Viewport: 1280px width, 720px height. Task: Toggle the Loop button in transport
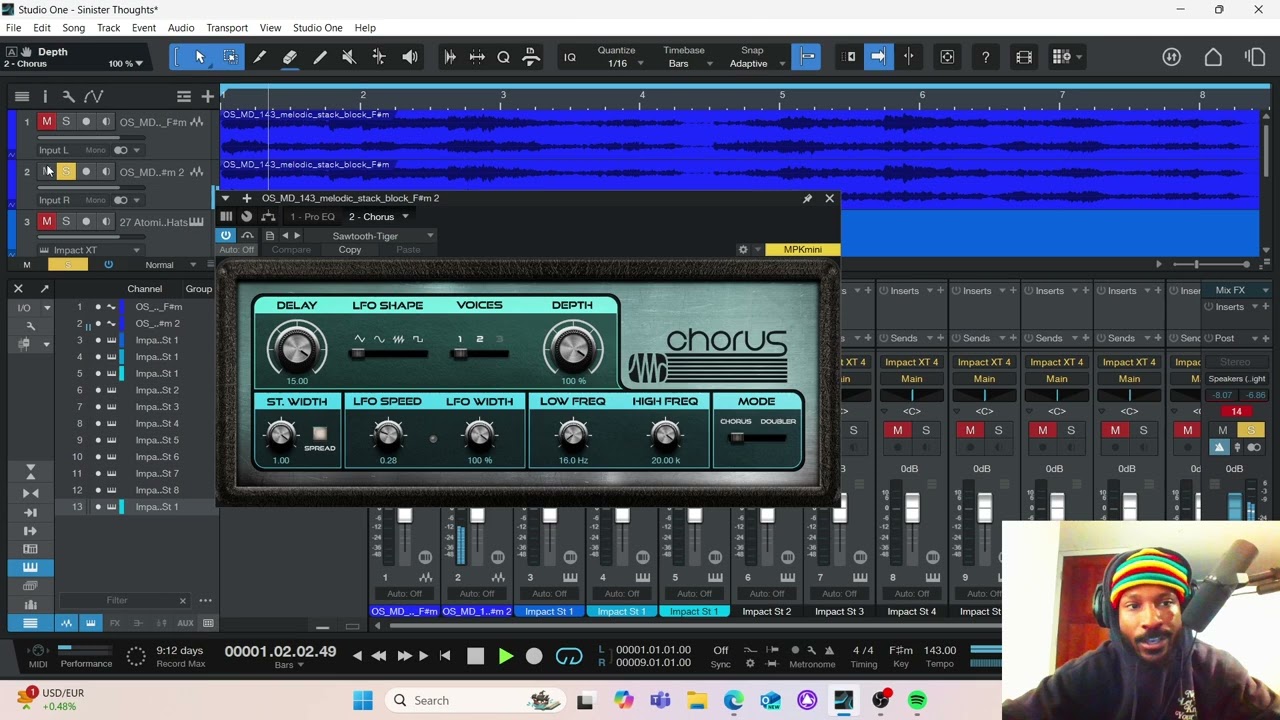click(x=569, y=656)
